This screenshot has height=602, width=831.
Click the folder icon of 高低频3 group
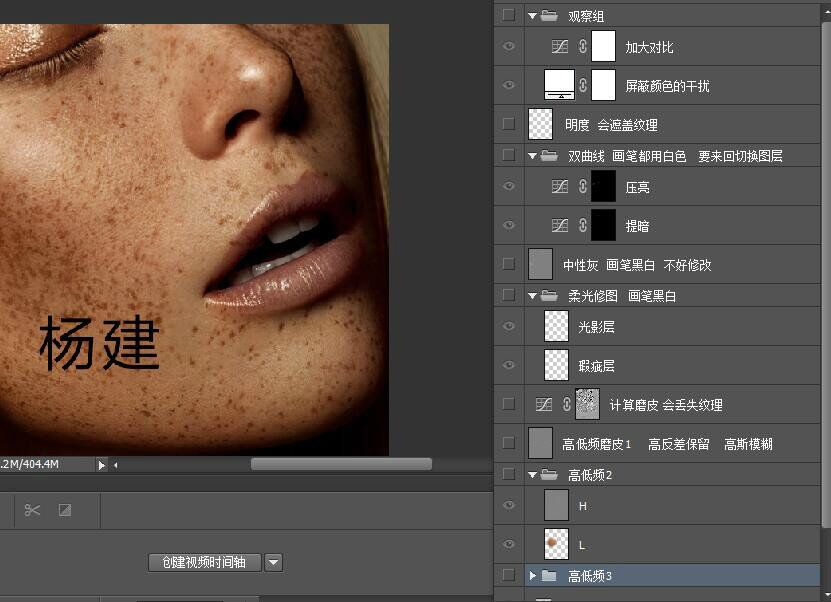pyautogui.click(x=548, y=575)
